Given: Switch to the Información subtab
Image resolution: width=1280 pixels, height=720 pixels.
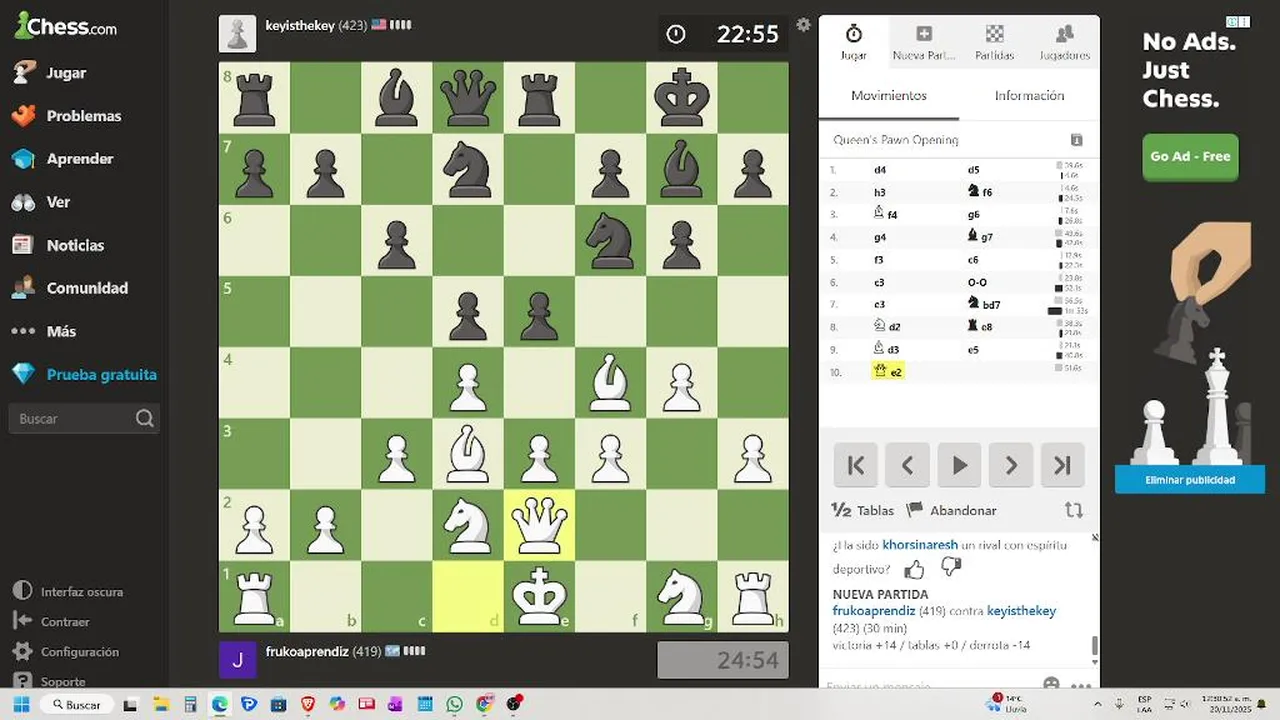Looking at the screenshot, I should [1029, 96].
